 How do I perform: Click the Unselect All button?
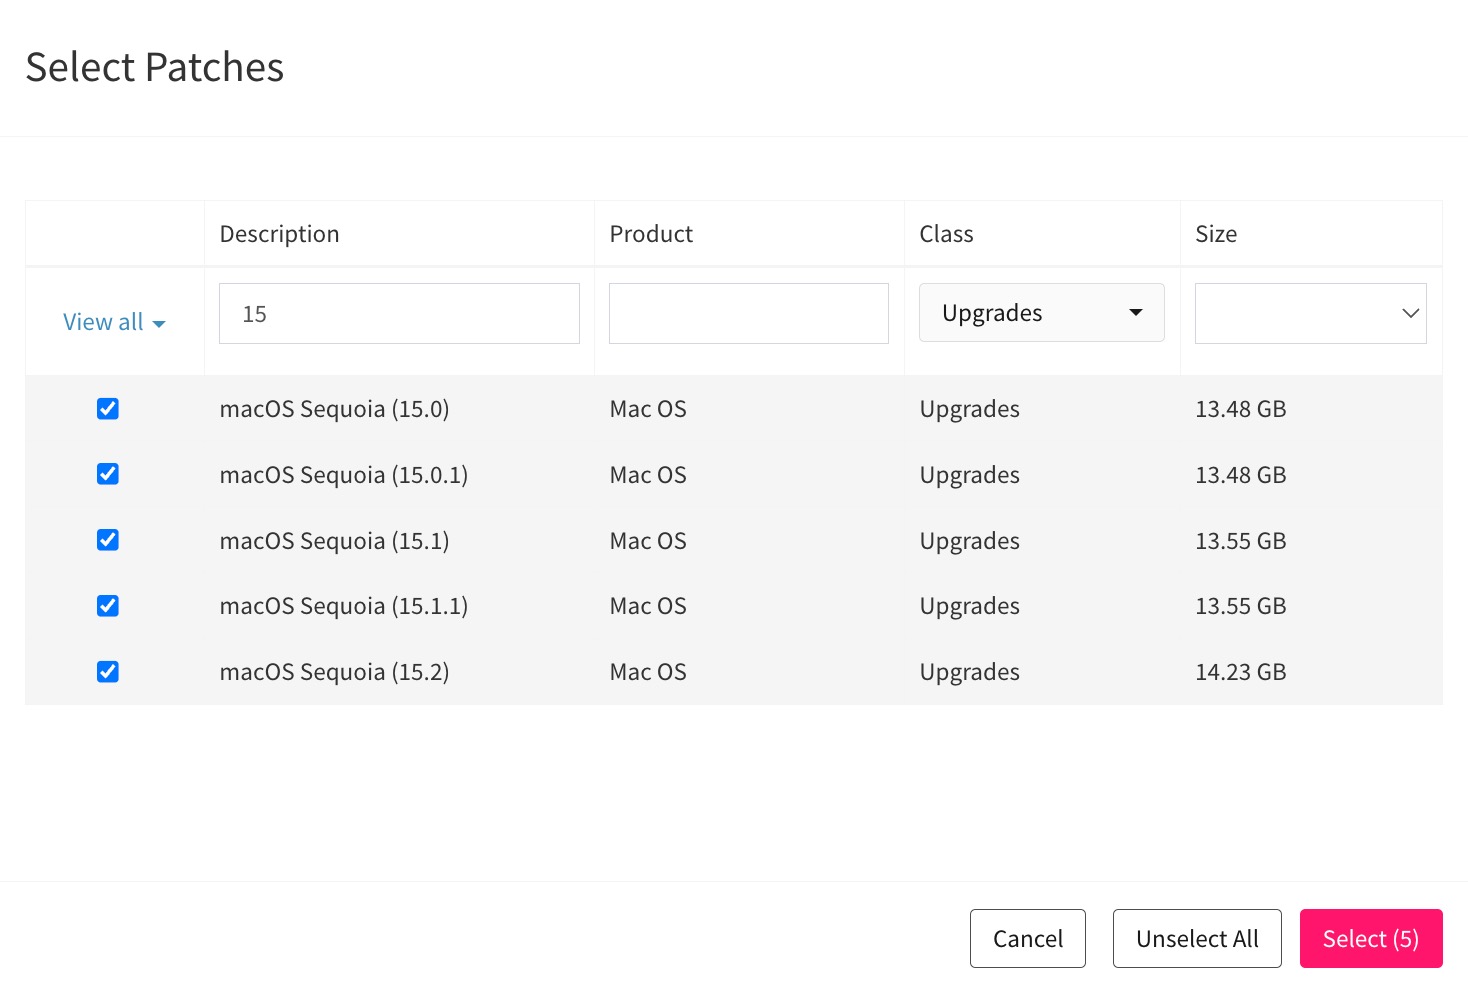[x=1197, y=938]
